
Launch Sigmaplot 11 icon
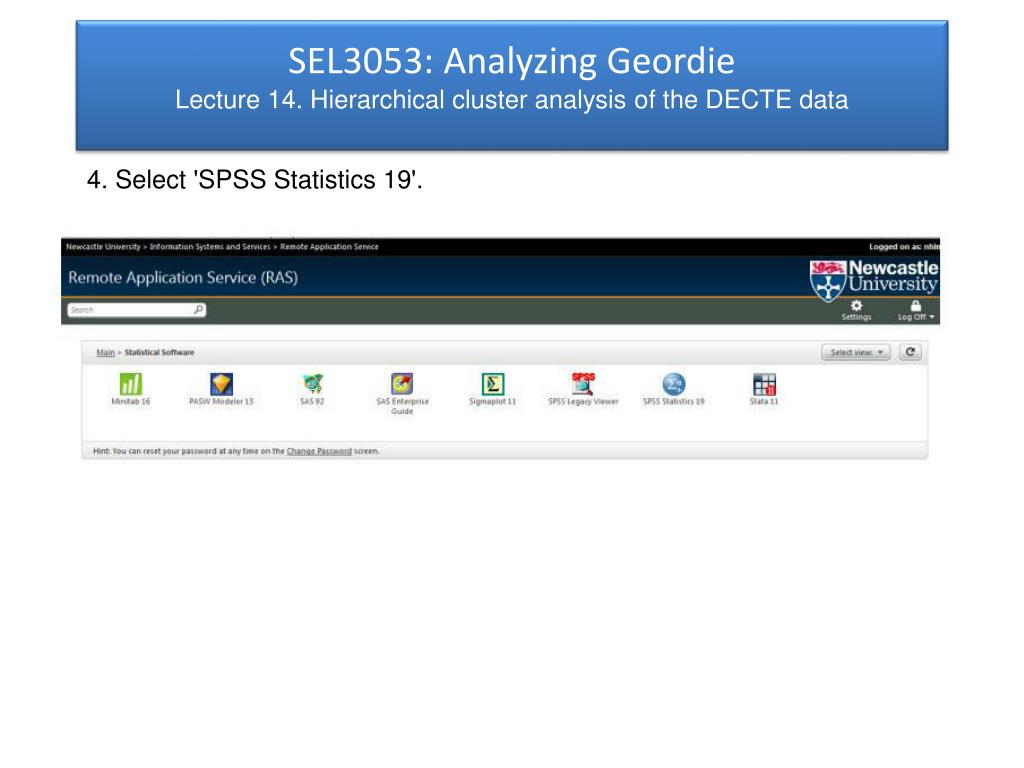click(x=493, y=384)
